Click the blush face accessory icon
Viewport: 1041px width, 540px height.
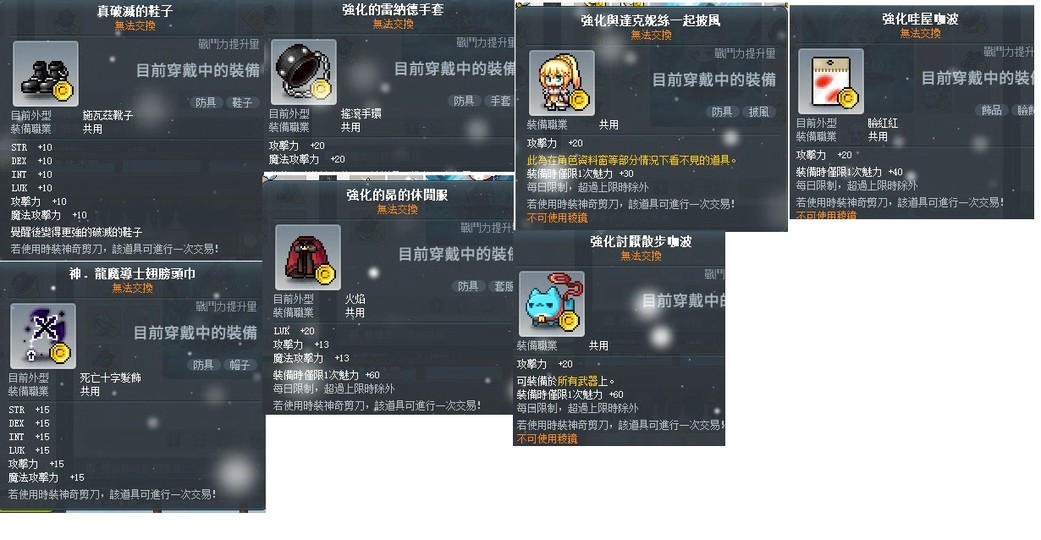pos(831,81)
